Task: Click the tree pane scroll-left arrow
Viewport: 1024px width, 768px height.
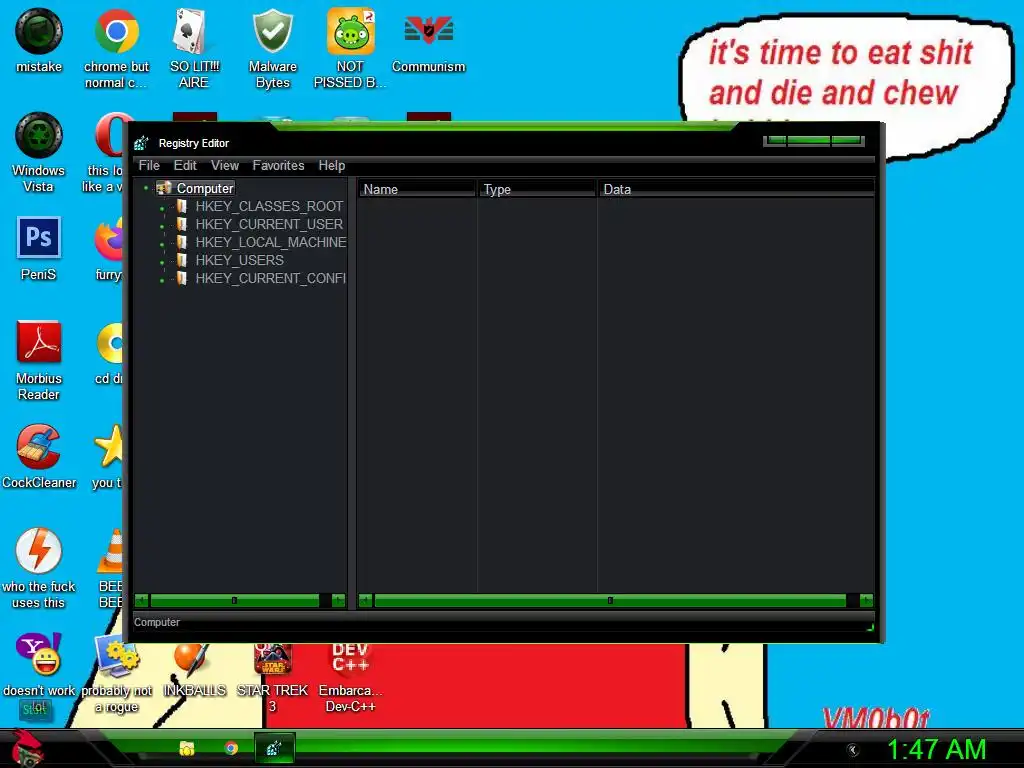Action: coord(142,600)
